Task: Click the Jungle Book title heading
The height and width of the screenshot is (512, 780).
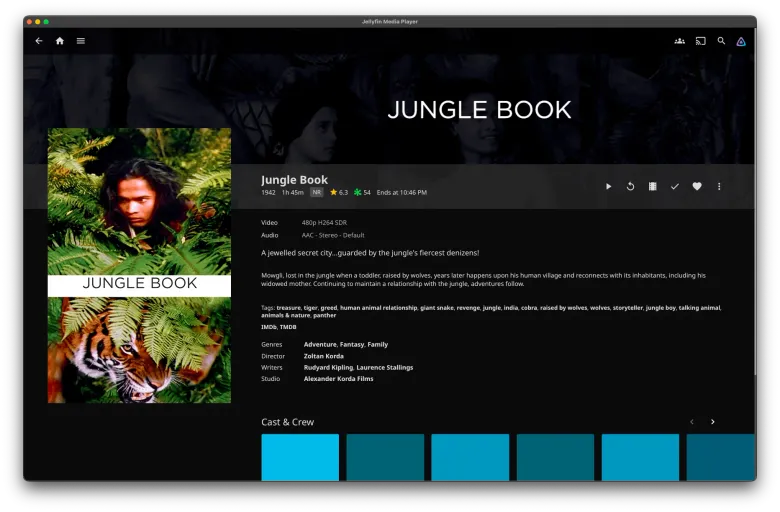Action: coord(294,180)
